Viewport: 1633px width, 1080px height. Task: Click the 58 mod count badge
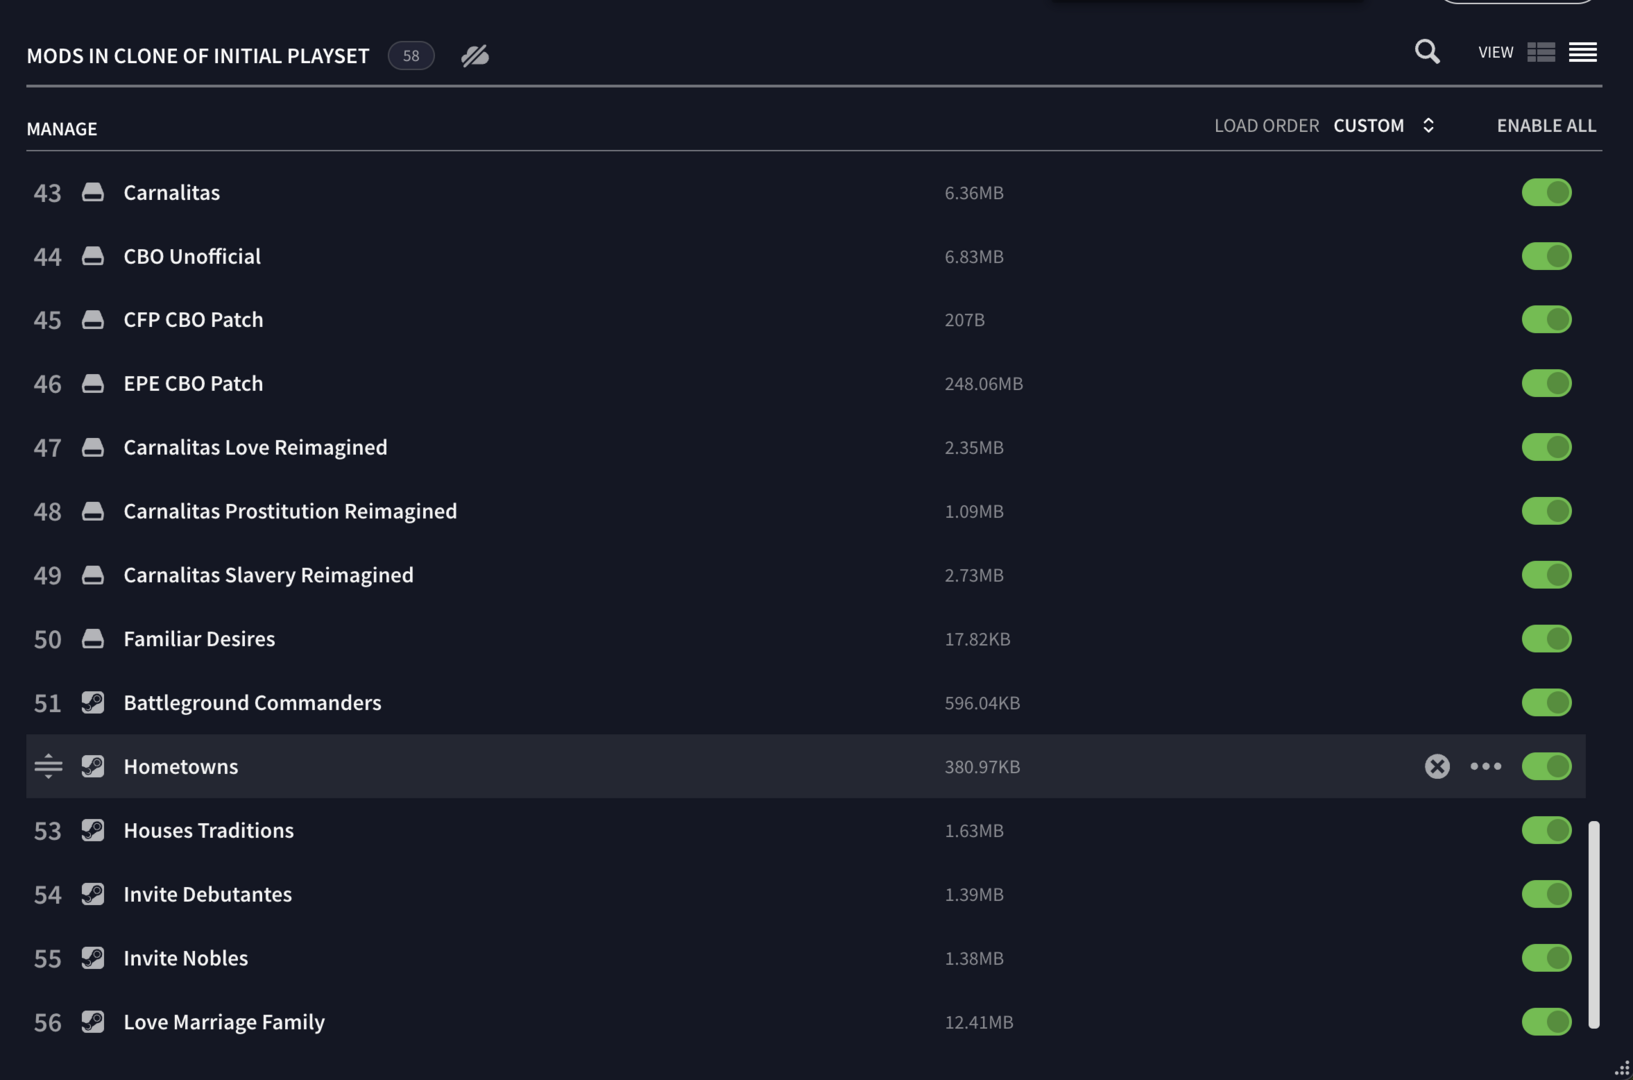click(411, 56)
